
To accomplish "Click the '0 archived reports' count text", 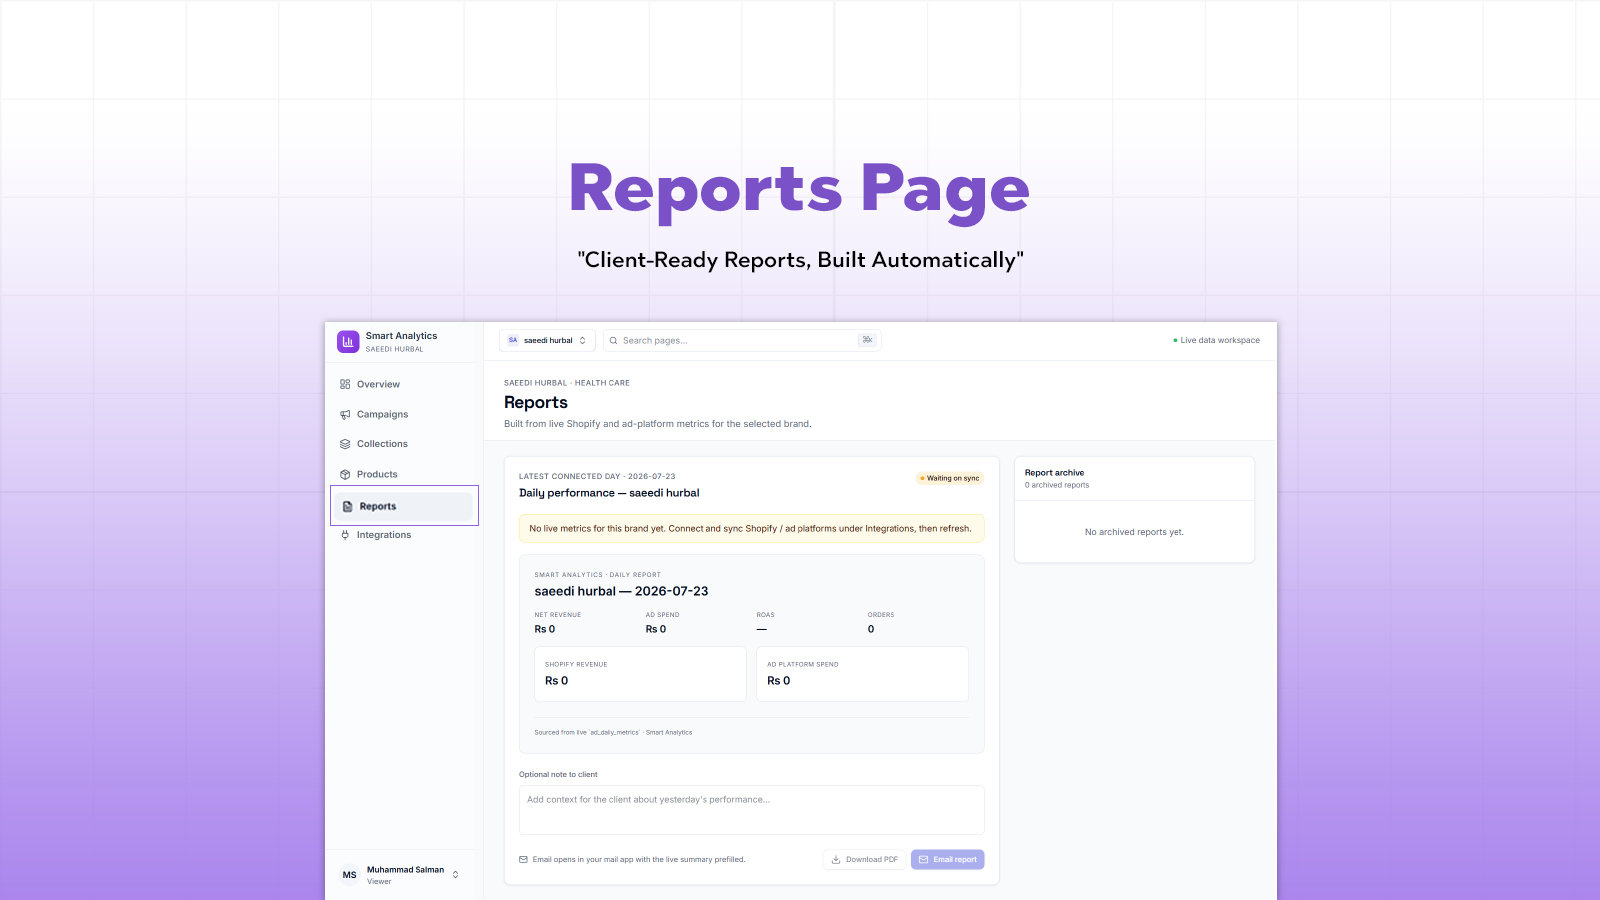I will click(1057, 485).
